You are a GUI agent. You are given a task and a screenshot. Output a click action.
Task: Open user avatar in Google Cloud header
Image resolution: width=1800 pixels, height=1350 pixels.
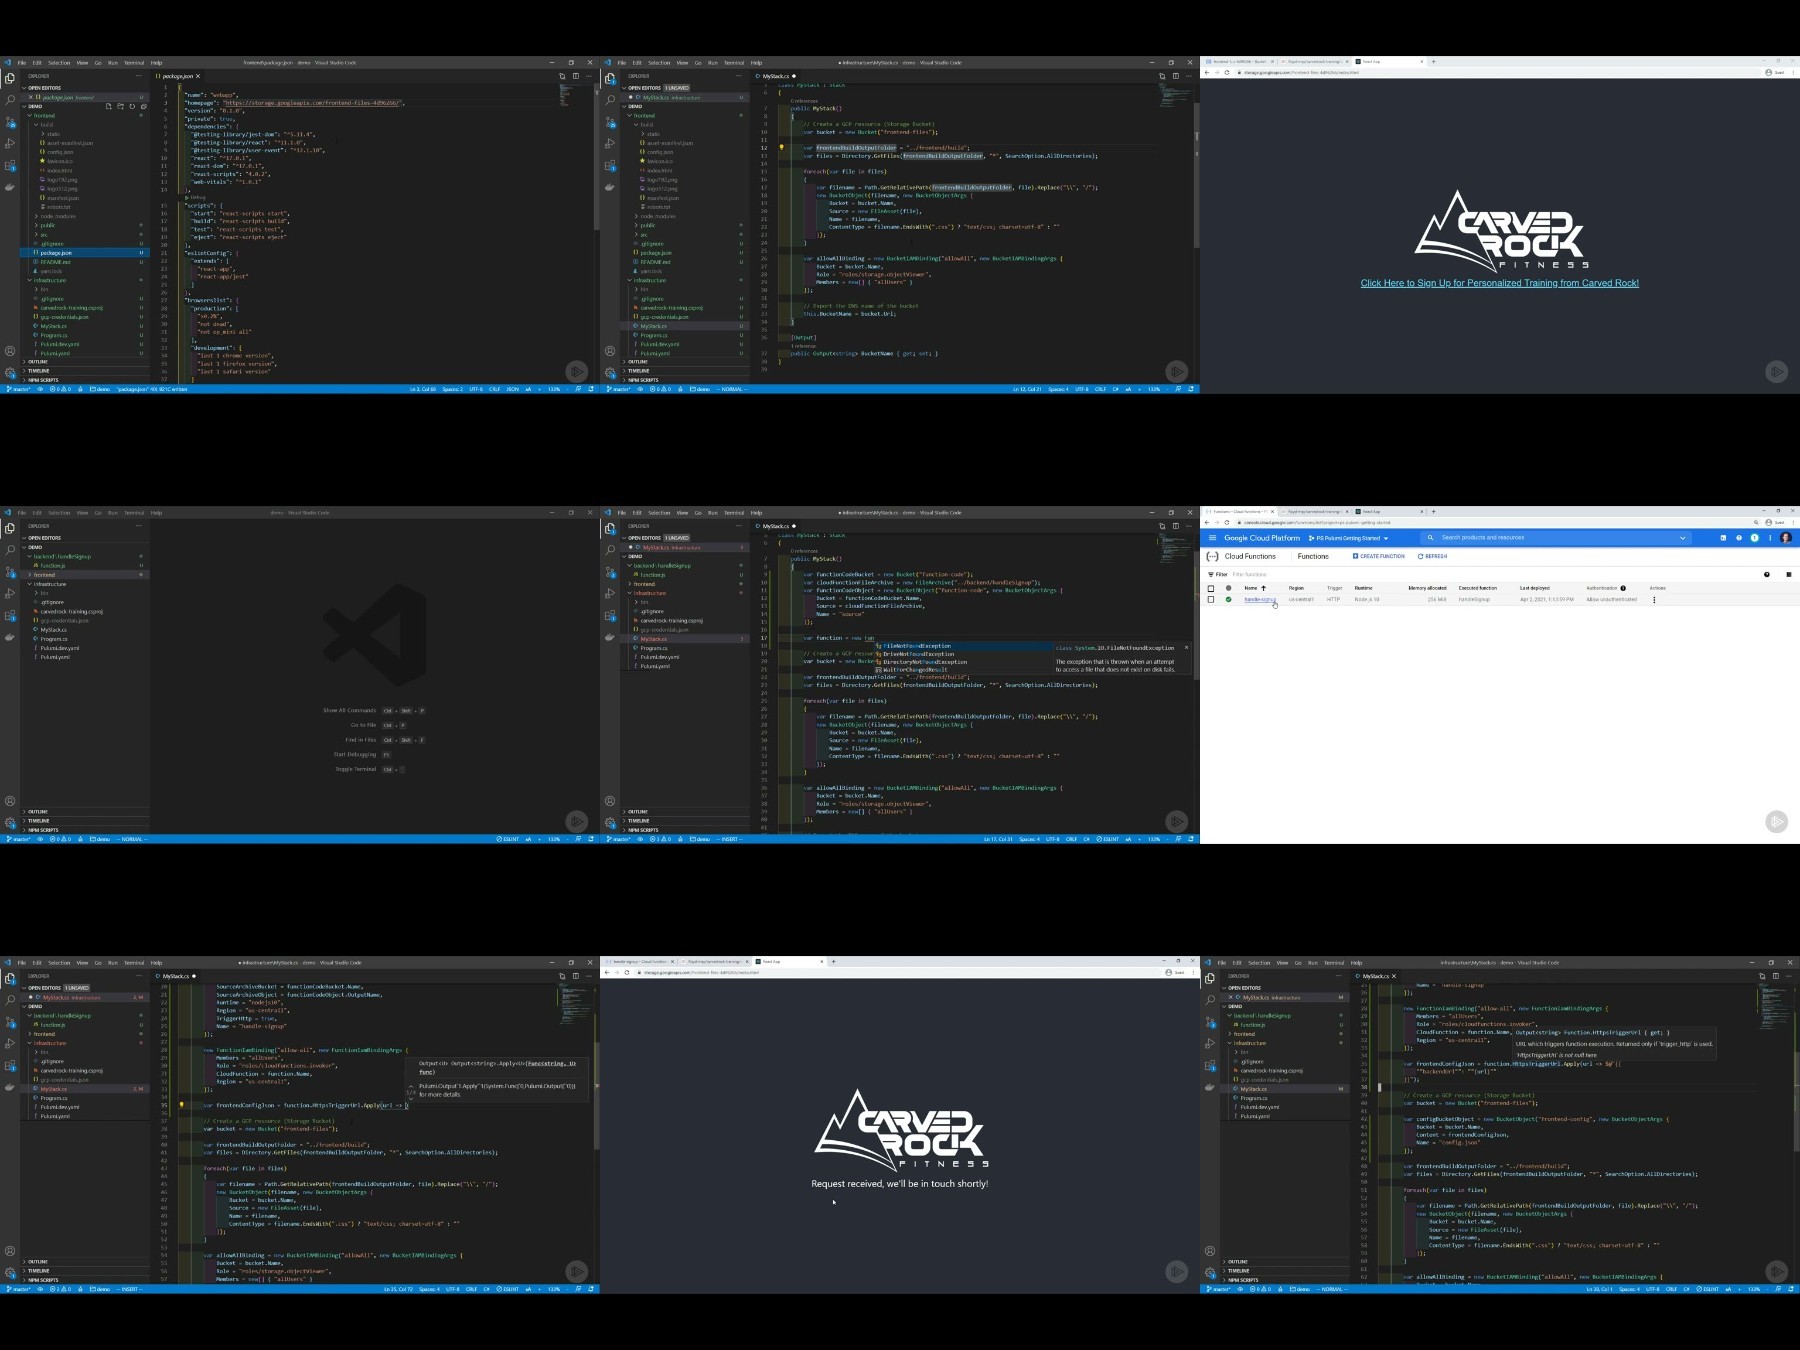coord(1786,538)
